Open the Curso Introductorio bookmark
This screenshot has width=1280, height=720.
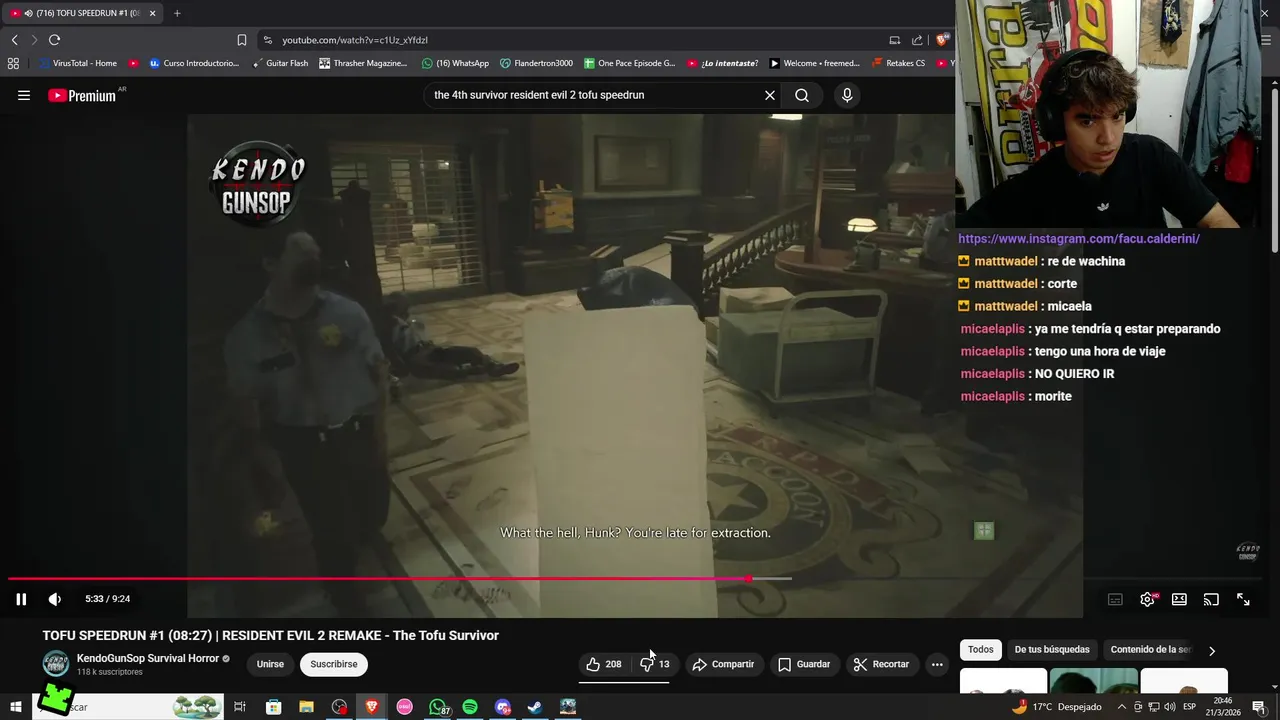click(x=194, y=63)
